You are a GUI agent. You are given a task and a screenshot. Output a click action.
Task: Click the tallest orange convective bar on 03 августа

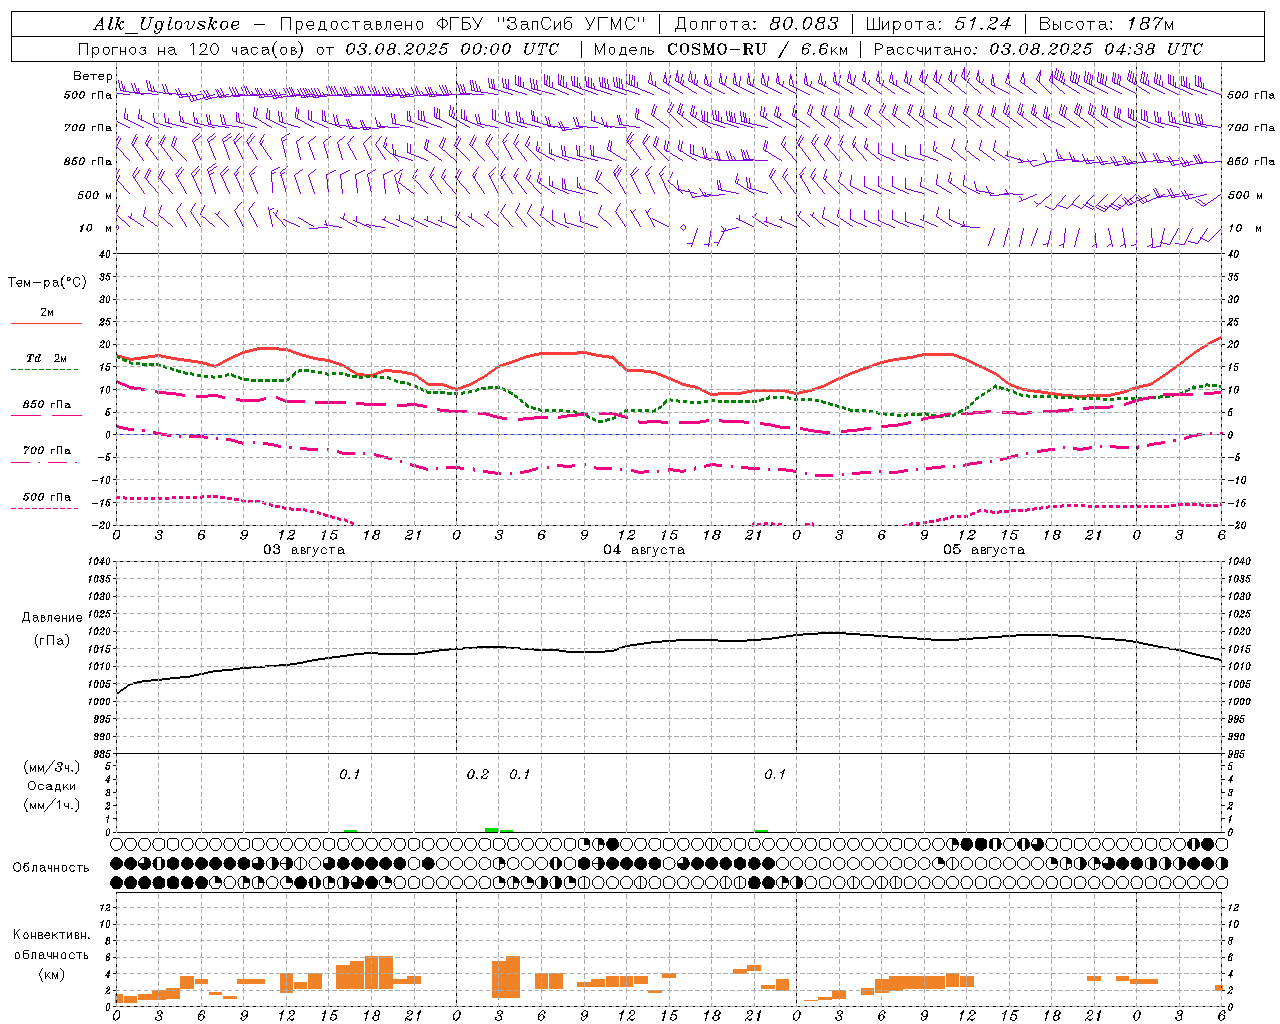click(x=379, y=973)
